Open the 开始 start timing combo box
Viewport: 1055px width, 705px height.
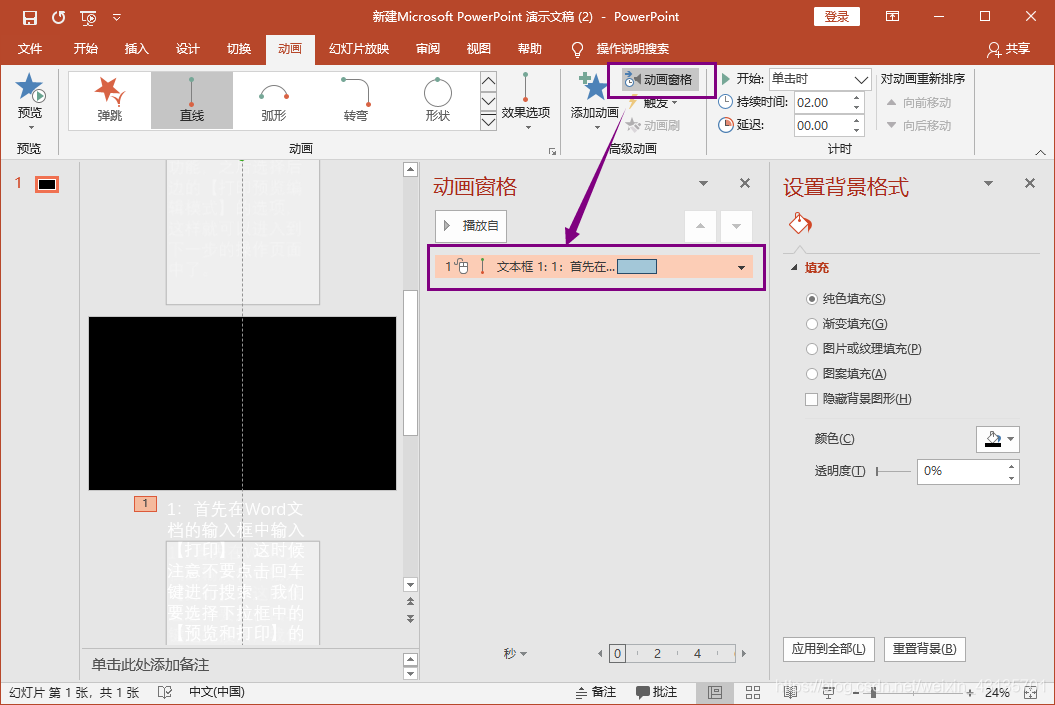tap(820, 79)
